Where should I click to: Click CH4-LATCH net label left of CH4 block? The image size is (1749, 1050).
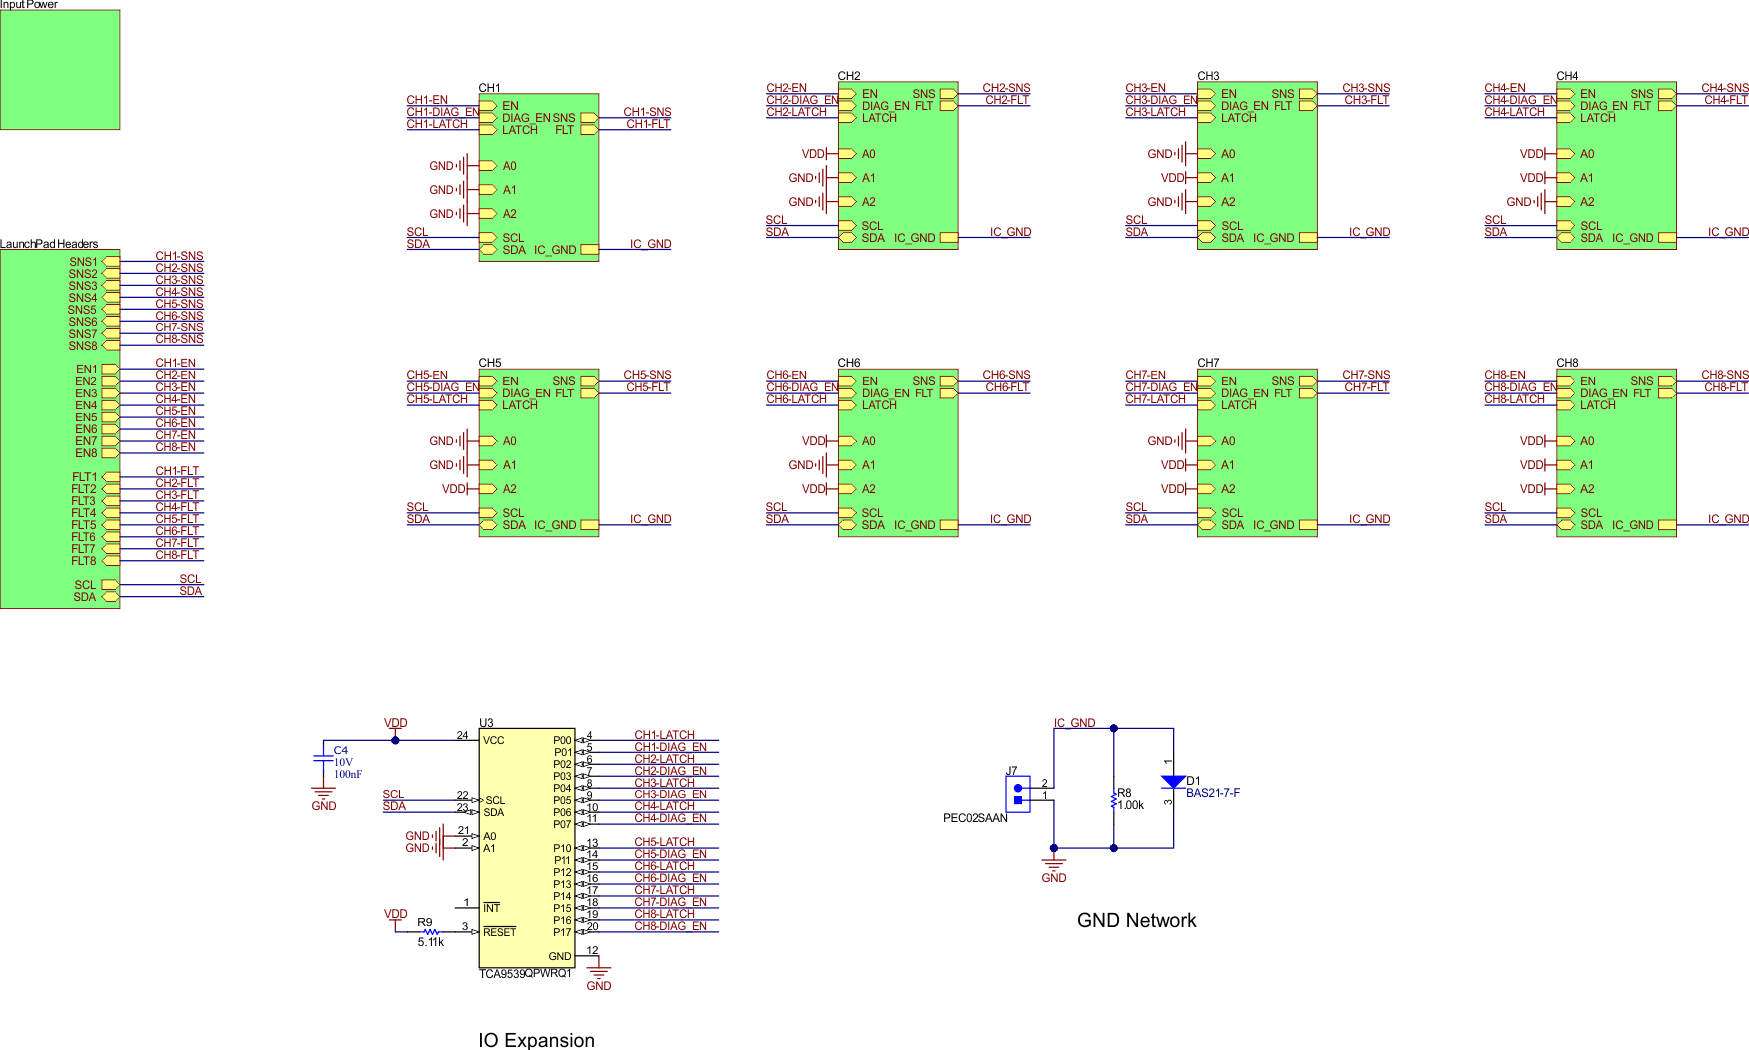[1514, 112]
